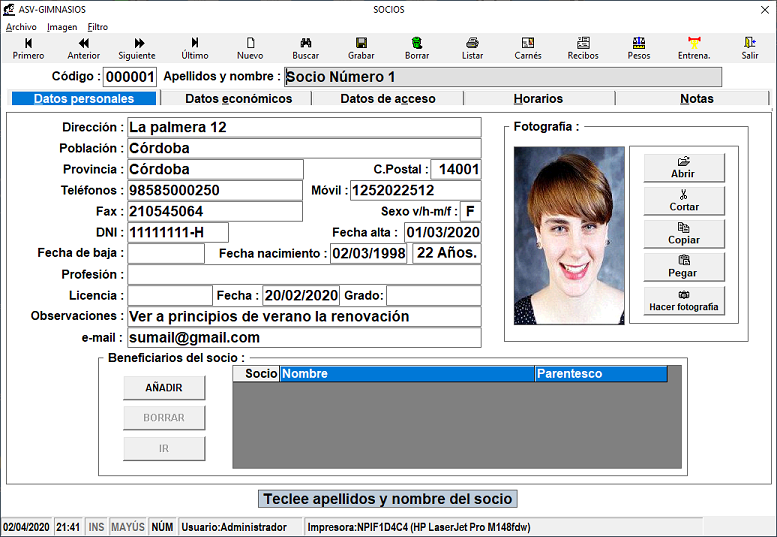The width and height of the screenshot is (777, 537).
Task: Click the 02/04/2020 status bar date
Action: pyautogui.click(x=26, y=527)
